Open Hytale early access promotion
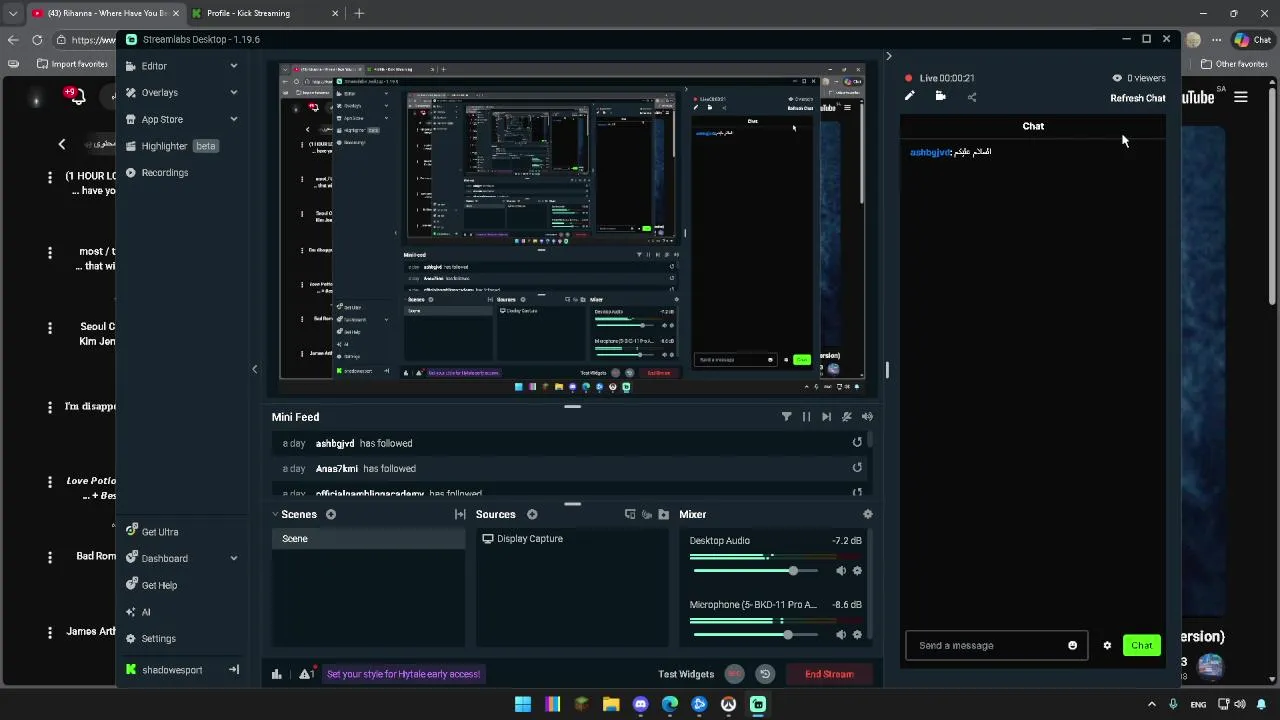 [x=404, y=674]
